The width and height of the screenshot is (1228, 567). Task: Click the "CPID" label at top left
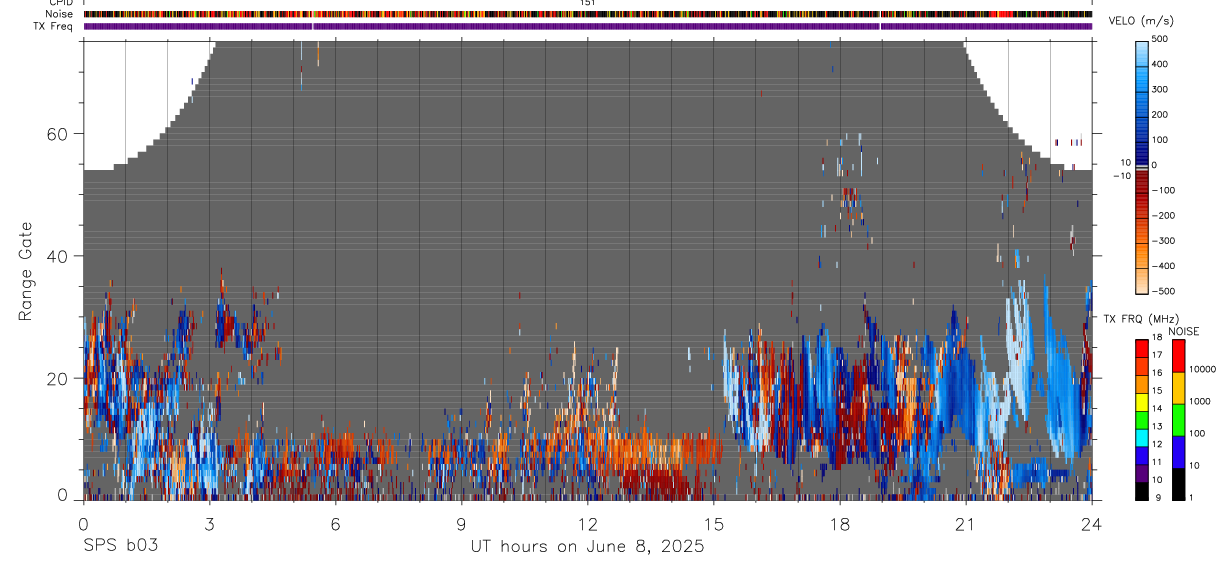click(x=61, y=3)
